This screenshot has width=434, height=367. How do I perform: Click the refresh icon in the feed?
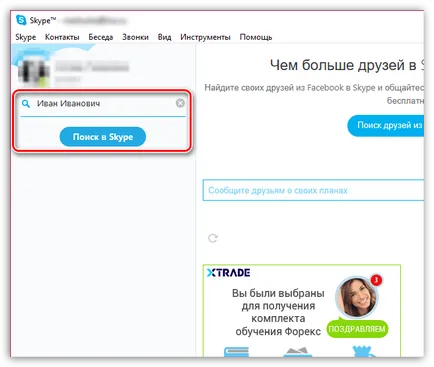(213, 238)
